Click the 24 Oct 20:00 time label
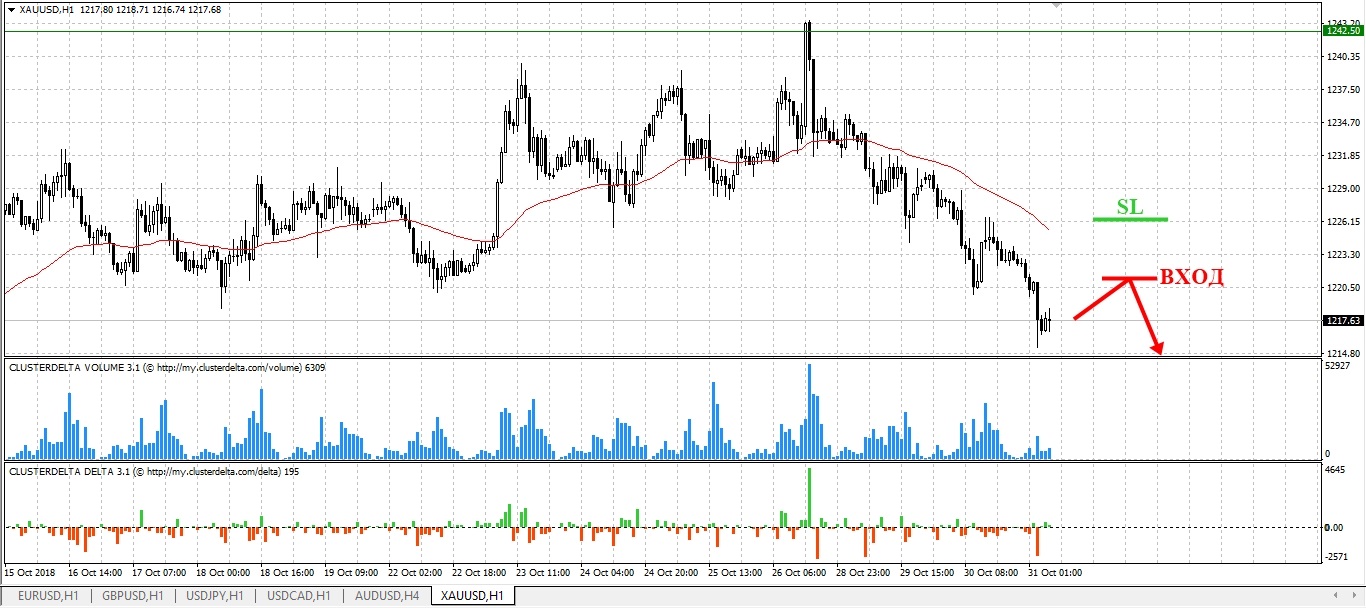This screenshot has height=608, width=1366. click(673, 573)
